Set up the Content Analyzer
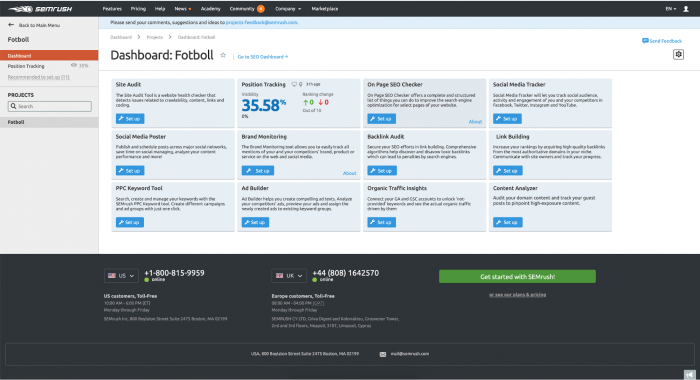Image resolution: width=700 pixels, height=380 pixels. (508, 222)
